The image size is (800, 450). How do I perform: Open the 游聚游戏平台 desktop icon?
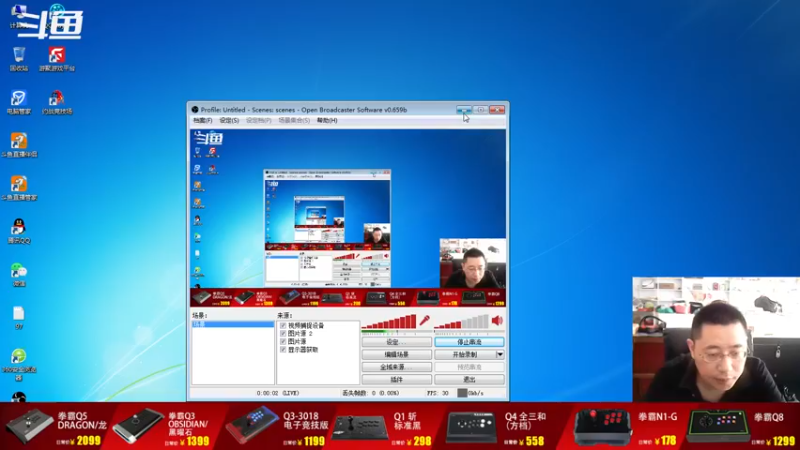tap(57, 59)
